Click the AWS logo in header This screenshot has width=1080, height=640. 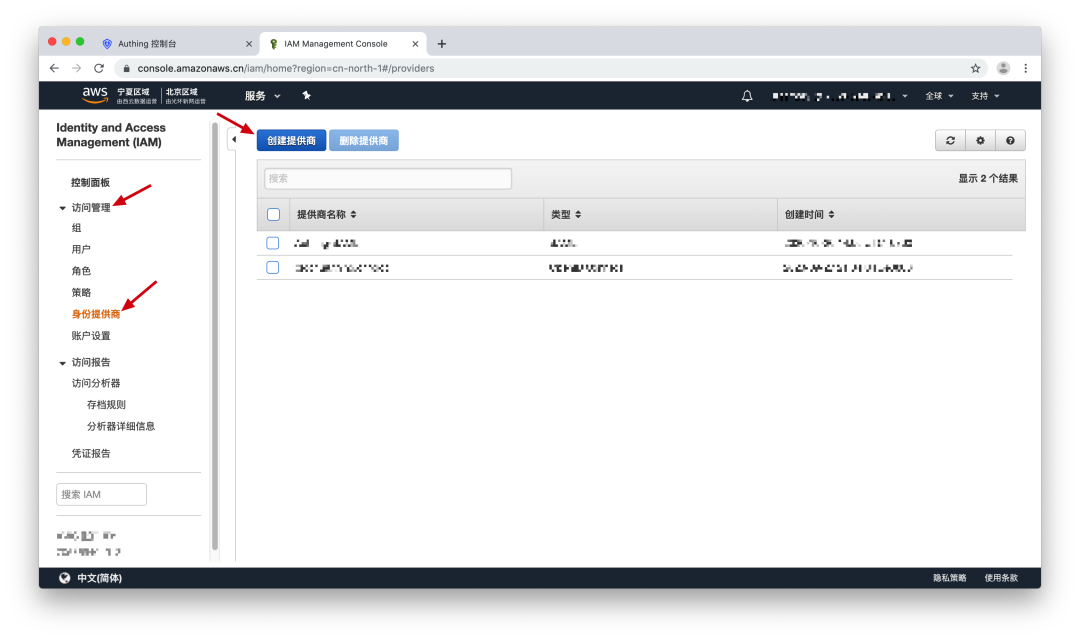click(x=94, y=95)
